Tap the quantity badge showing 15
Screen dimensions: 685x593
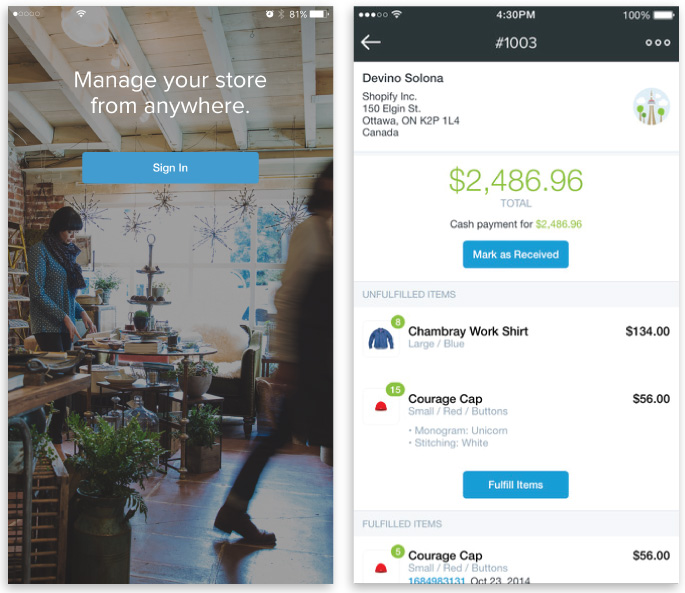coord(395,389)
